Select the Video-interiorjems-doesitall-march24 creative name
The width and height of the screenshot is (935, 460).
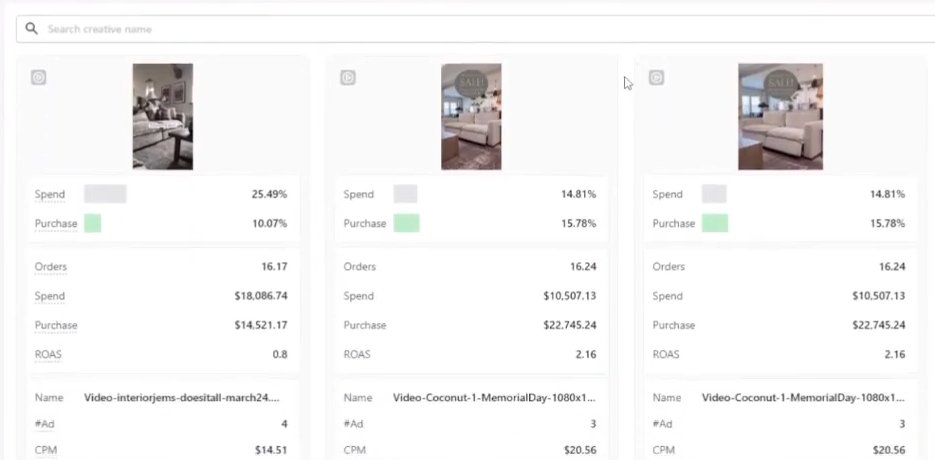pyautogui.click(x=181, y=397)
